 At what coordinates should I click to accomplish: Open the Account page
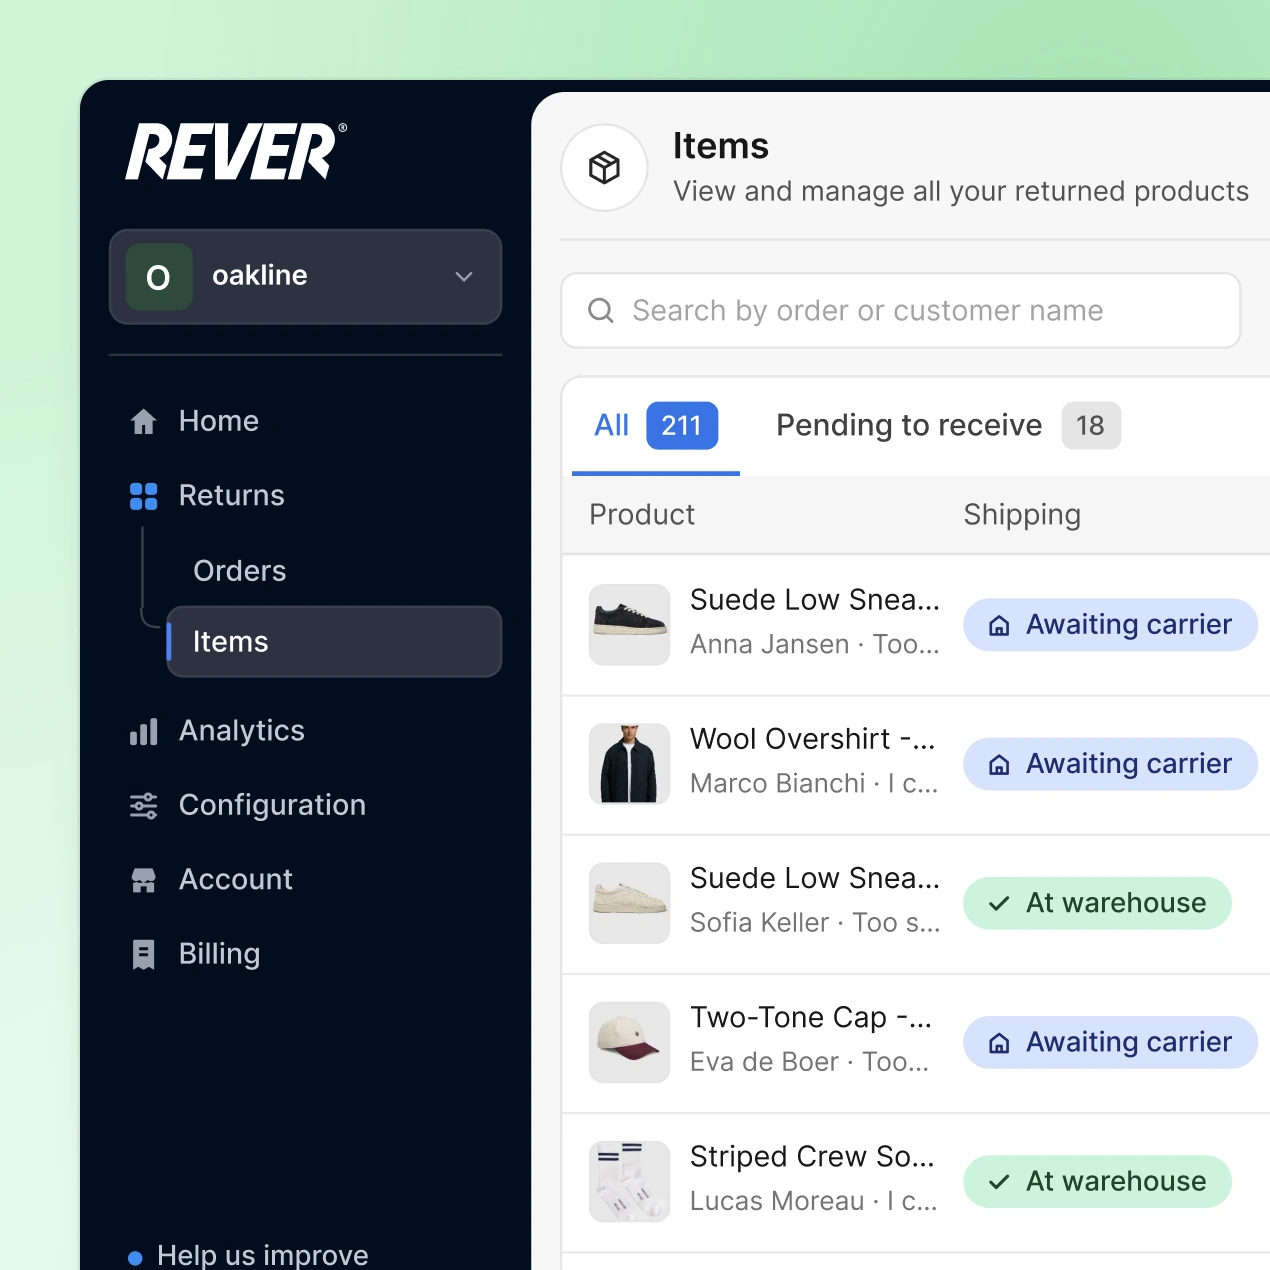tap(236, 879)
